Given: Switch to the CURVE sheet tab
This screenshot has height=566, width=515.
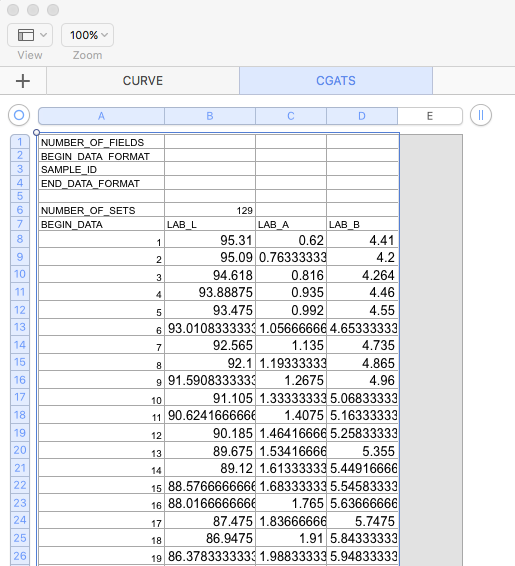Looking at the screenshot, I should click(x=143, y=81).
